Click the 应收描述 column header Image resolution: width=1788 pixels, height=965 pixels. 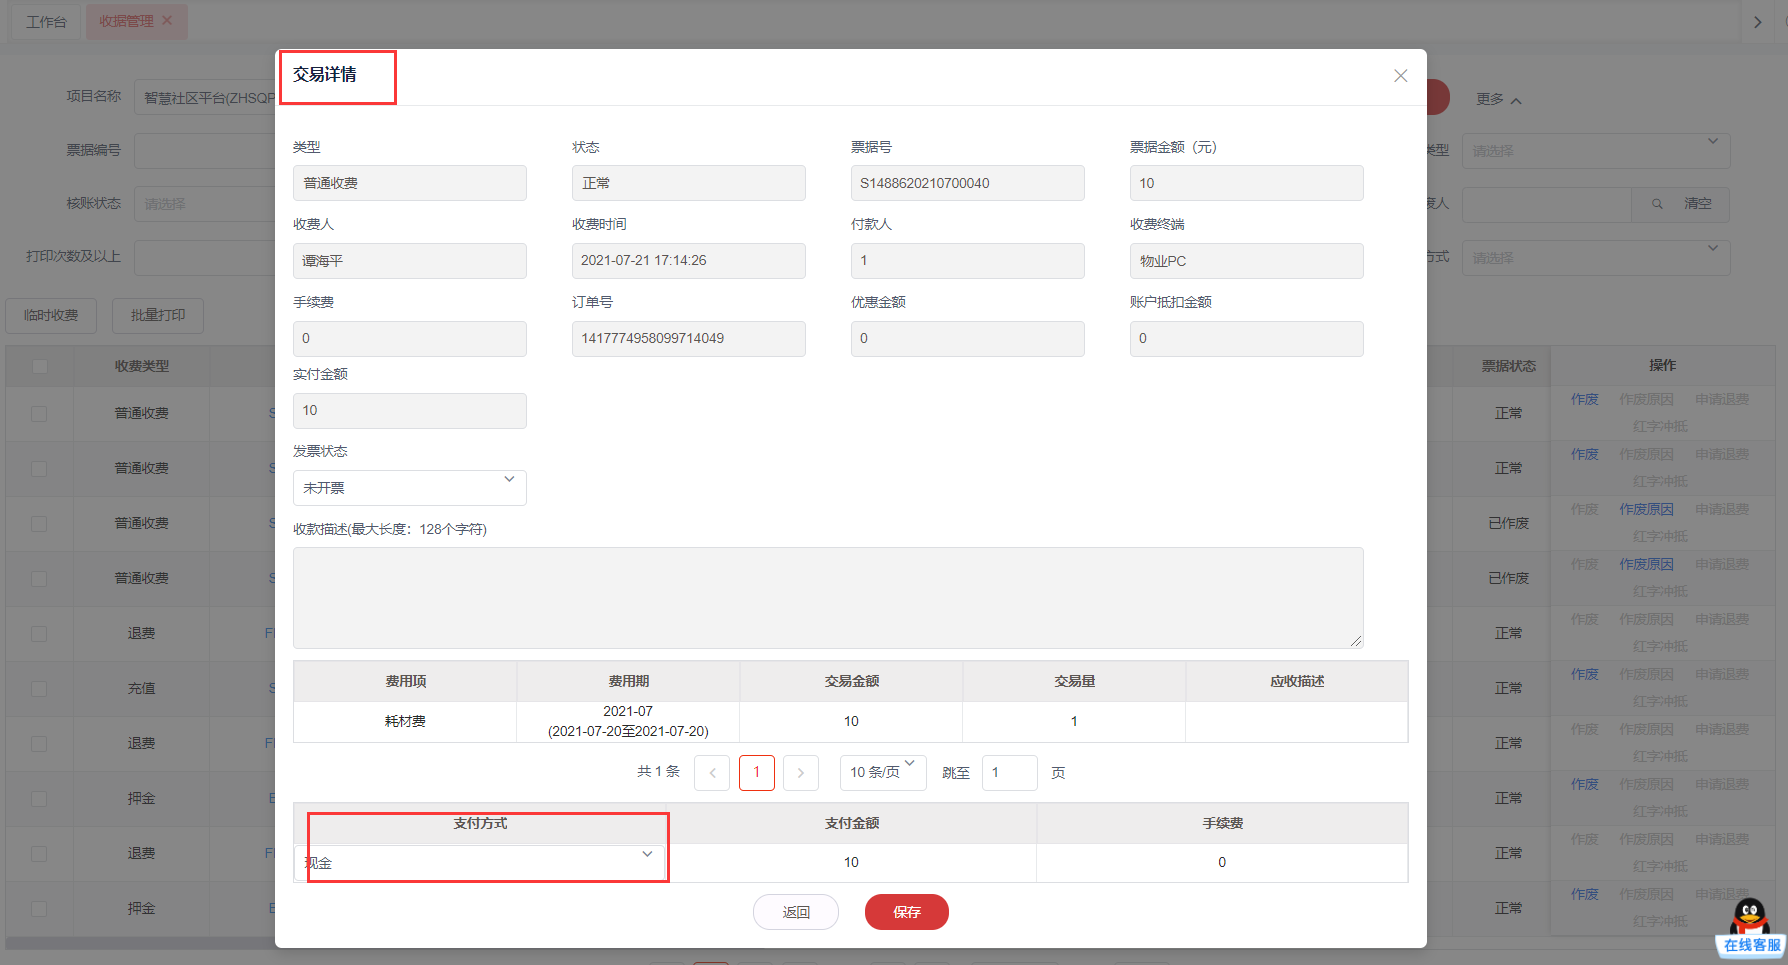[1297, 681]
